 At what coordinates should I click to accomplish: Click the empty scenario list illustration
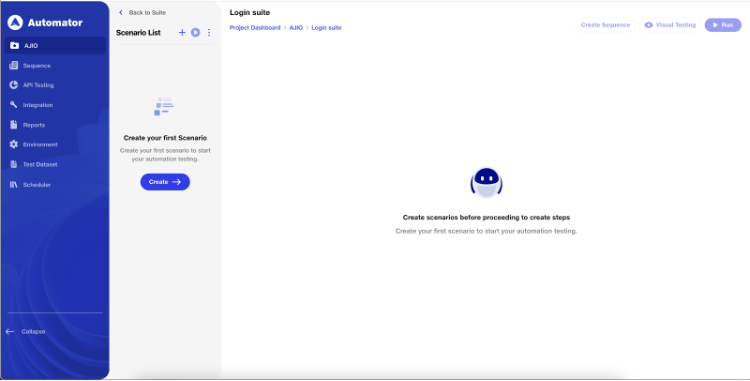[x=164, y=107]
